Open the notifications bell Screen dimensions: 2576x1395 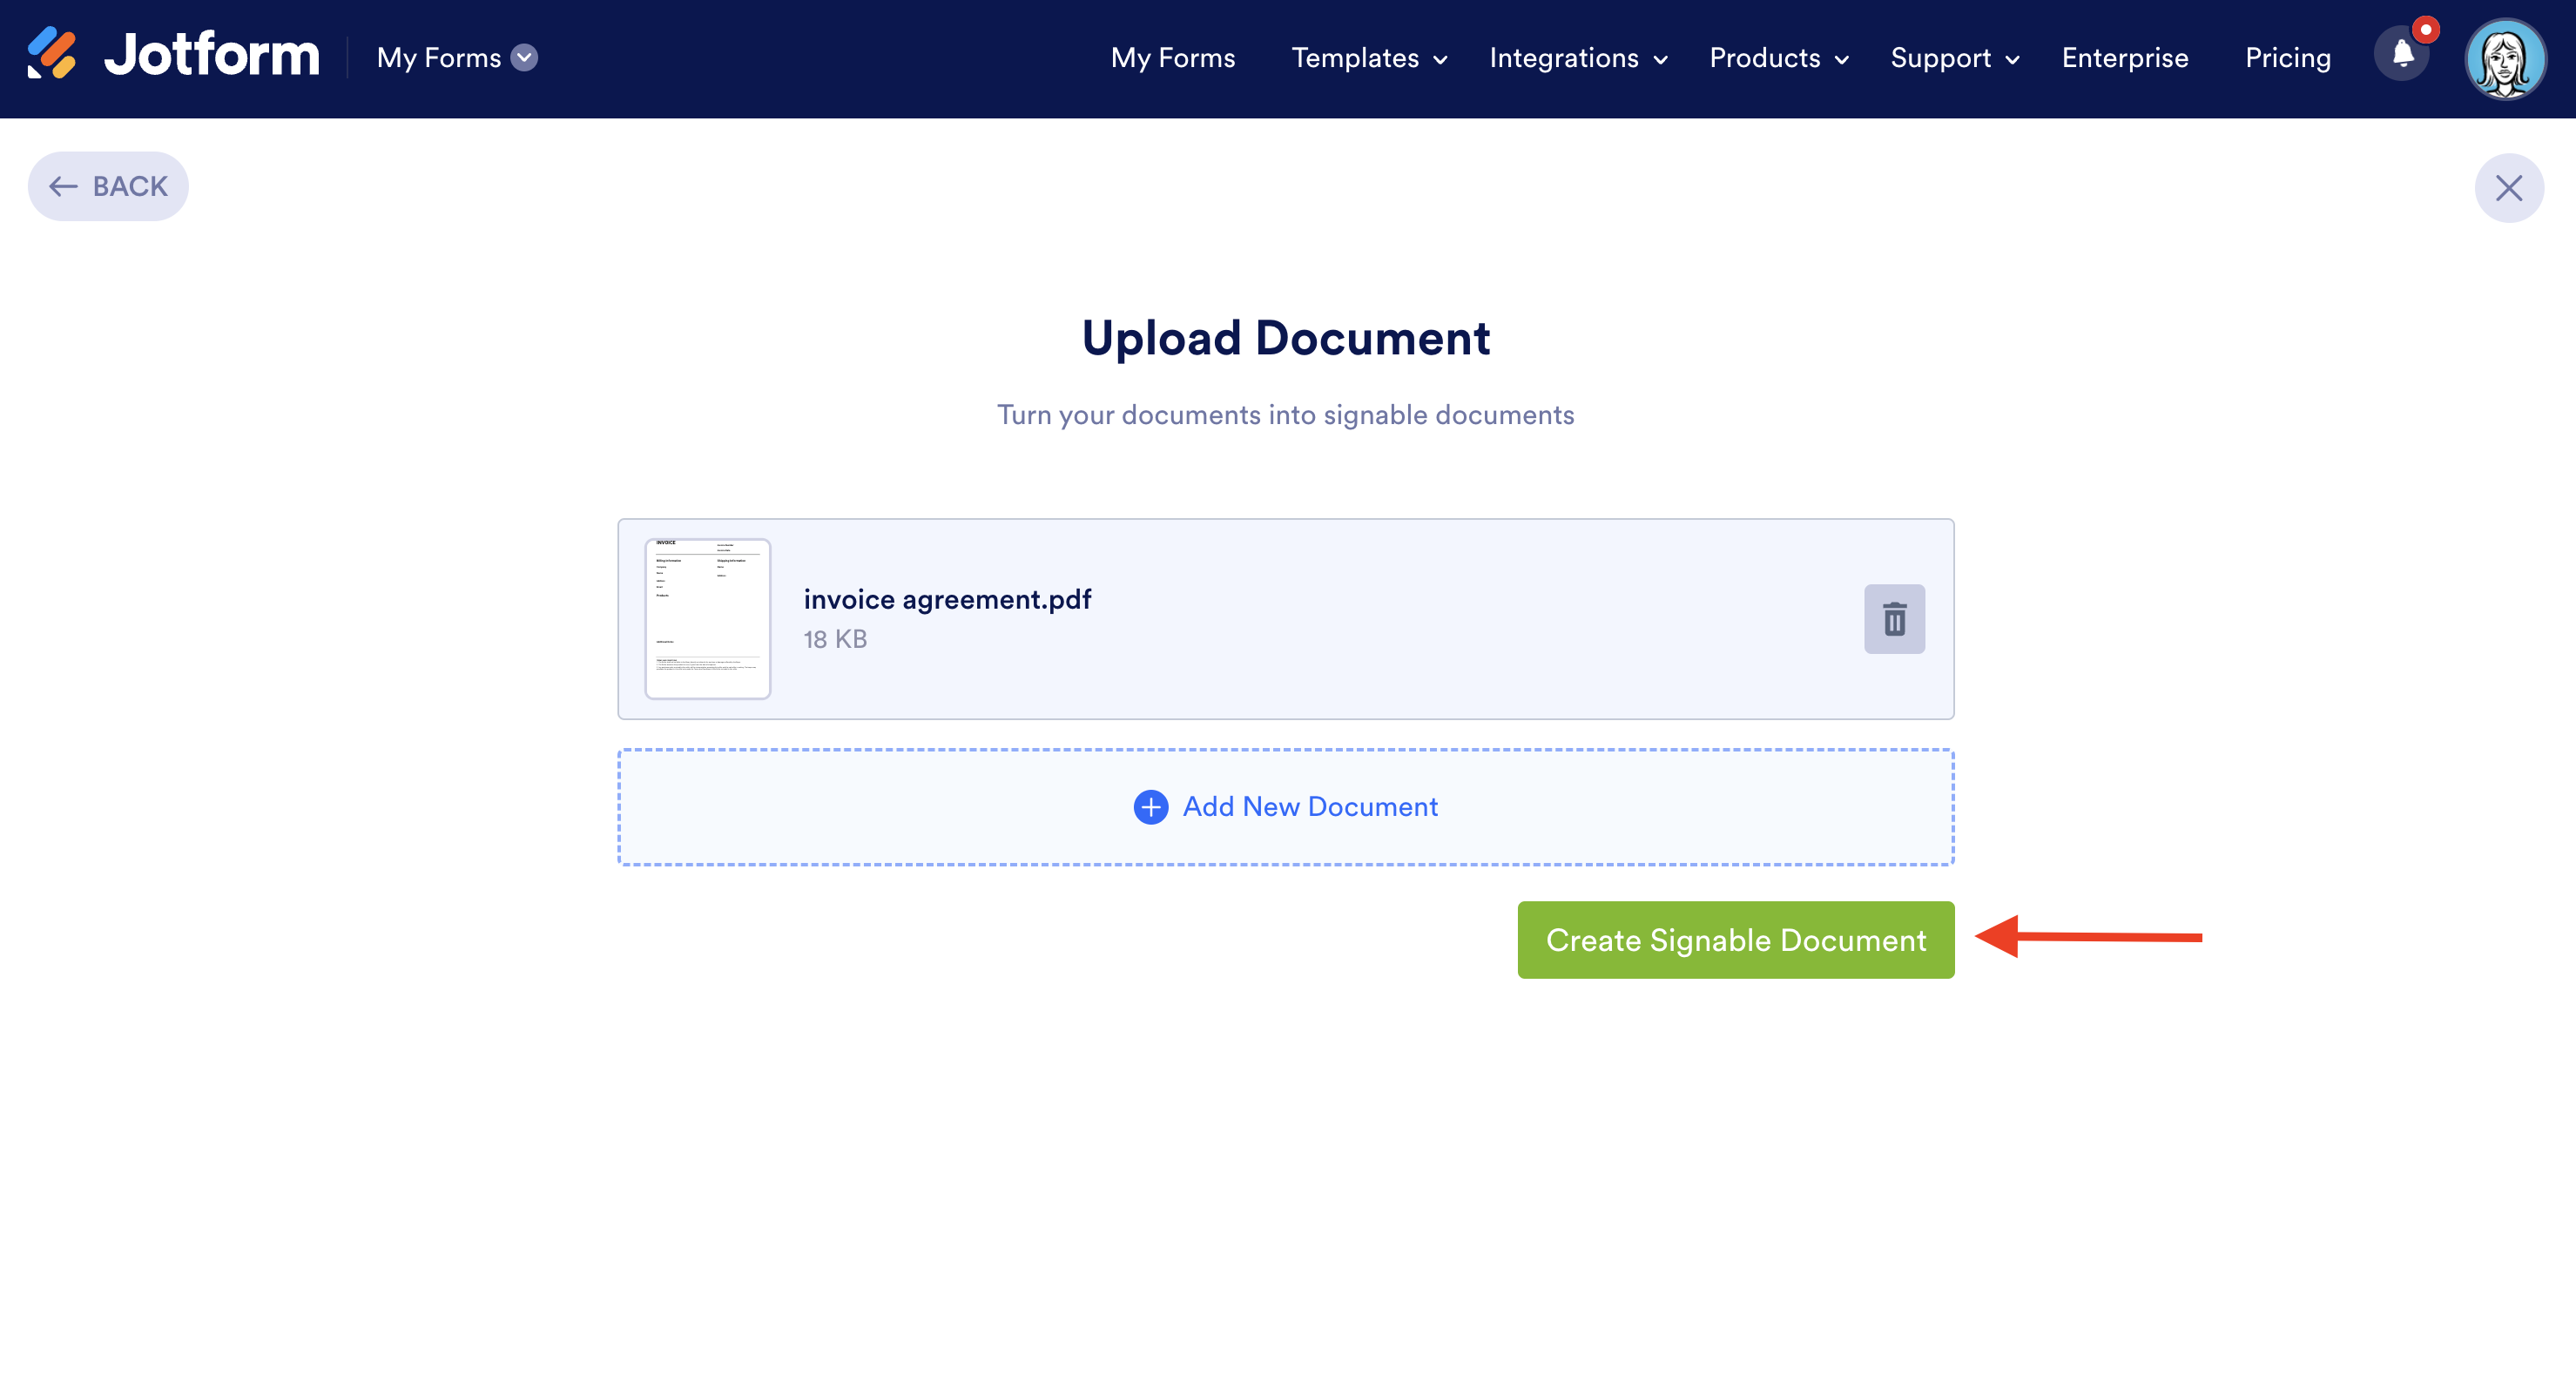[2402, 55]
